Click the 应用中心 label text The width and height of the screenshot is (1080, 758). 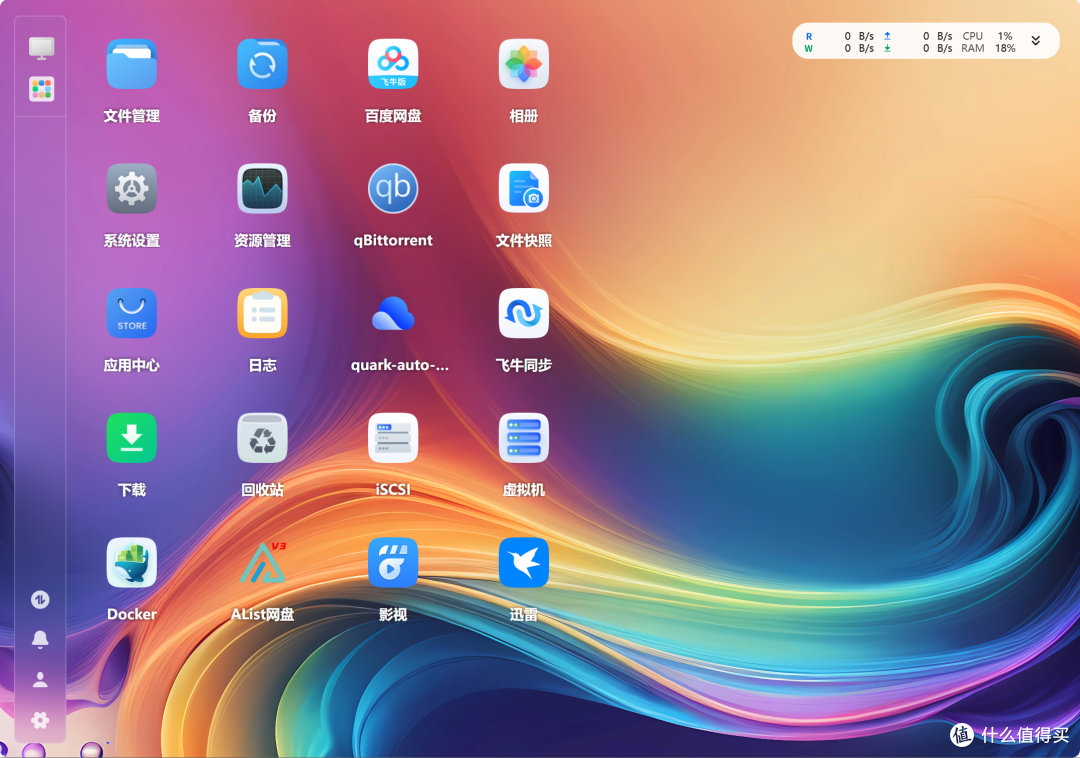pos(132,365)
